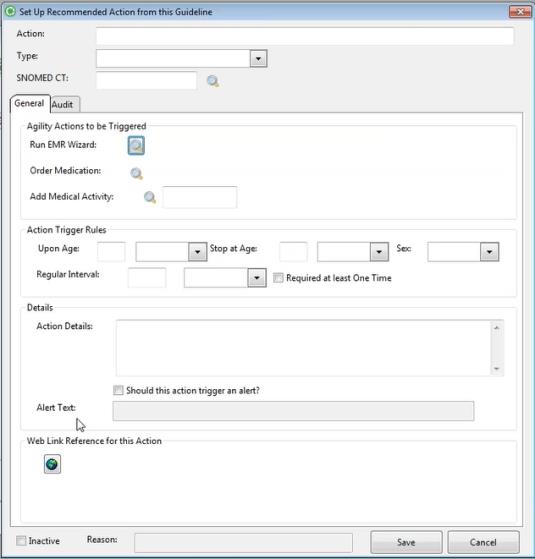The height and width of the screenshot is (559, 535).
Task: Open the SNOMED CT search lookup icon
Action: (x=213, y=81)
